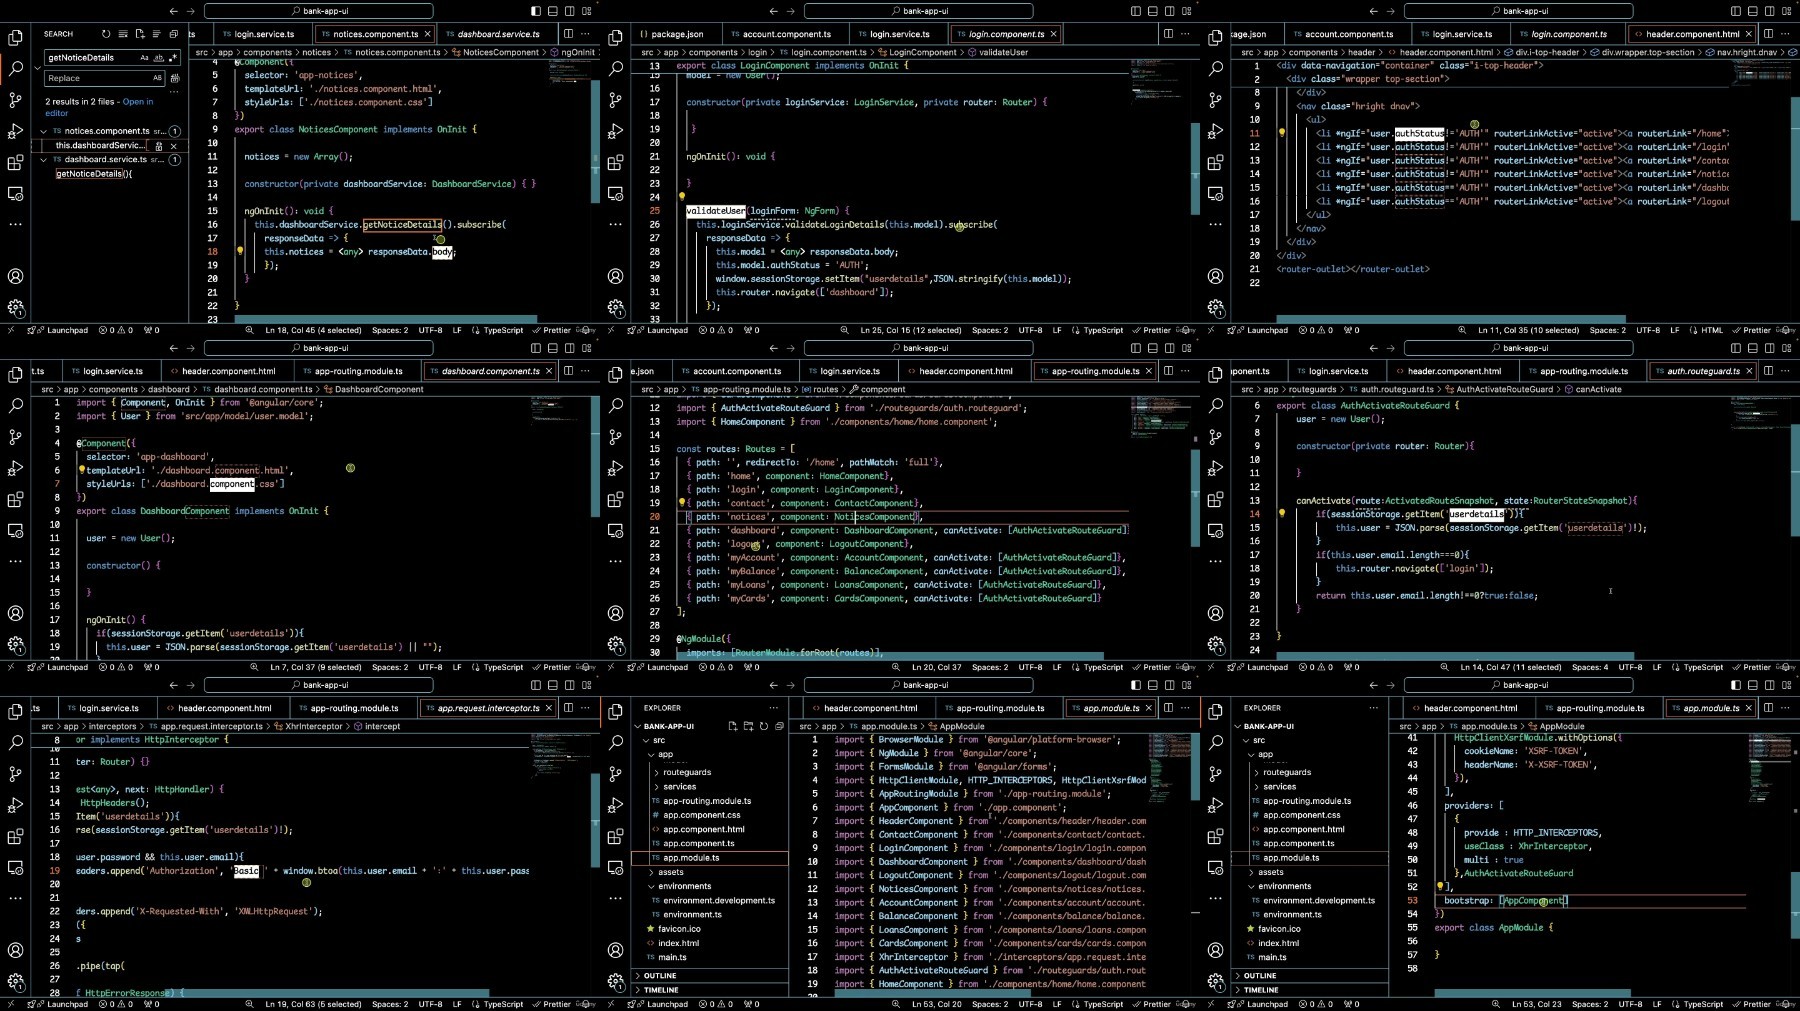Open Explorer from the Search window activity bar
Image resolution: width=1800 pixels, height=1011 pixels.
[15, 38]
